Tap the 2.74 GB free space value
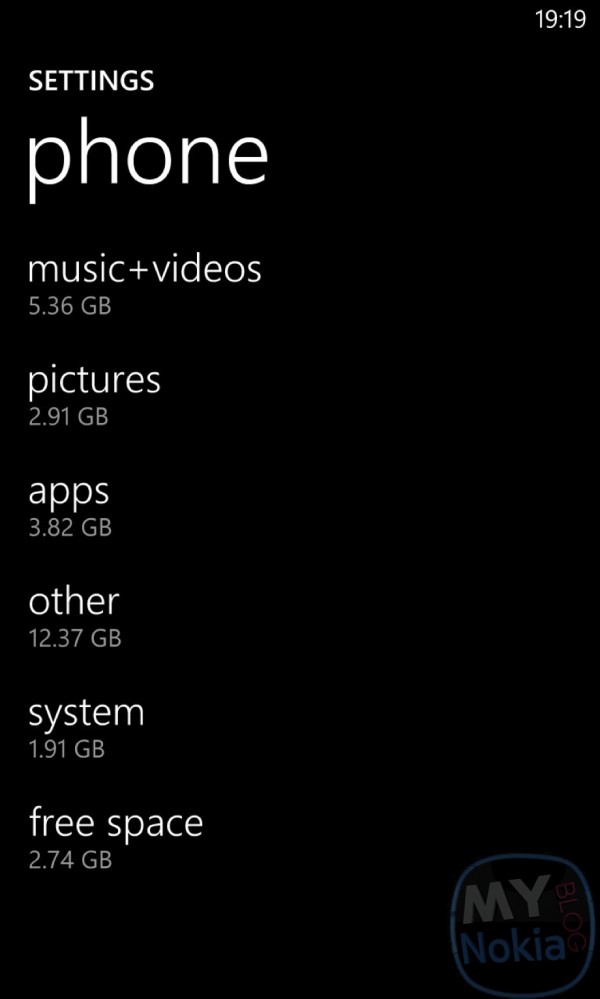The image size is (600, 999). tap(69, 859)
